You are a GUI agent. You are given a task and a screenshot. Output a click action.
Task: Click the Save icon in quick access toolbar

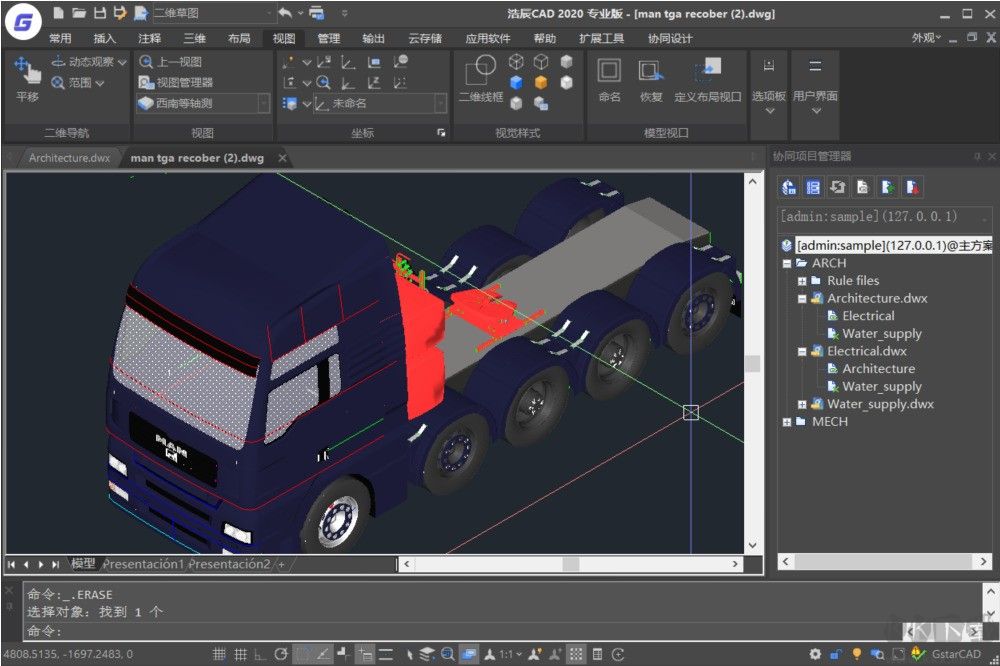pyautogui.click(x=100, y=13)
